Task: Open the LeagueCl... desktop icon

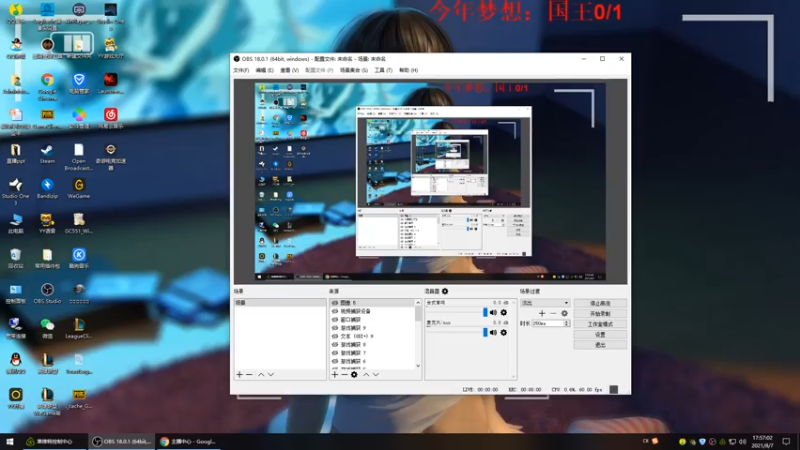Action: pyautogui.click(x=79, y=328)
